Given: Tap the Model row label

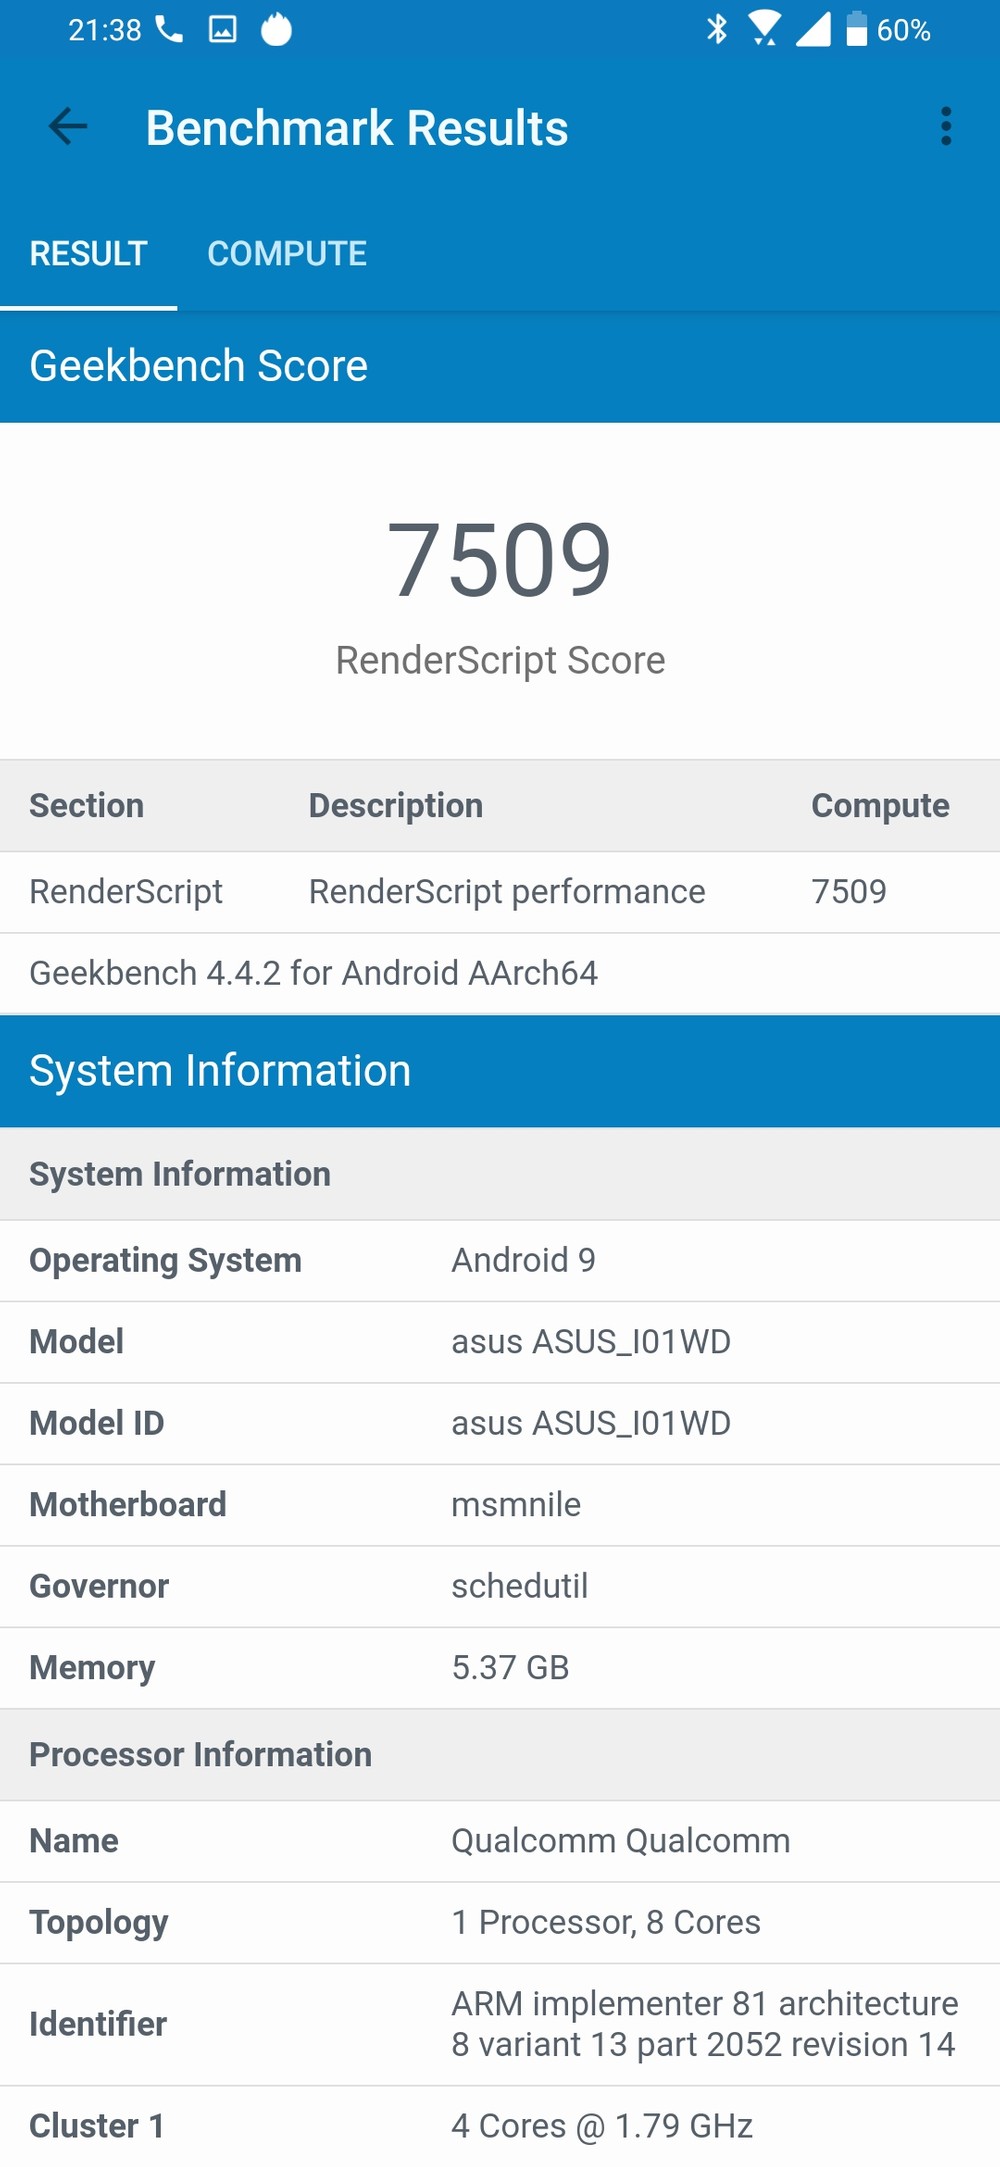Looking at the screenshot, I should [77, 1342].
